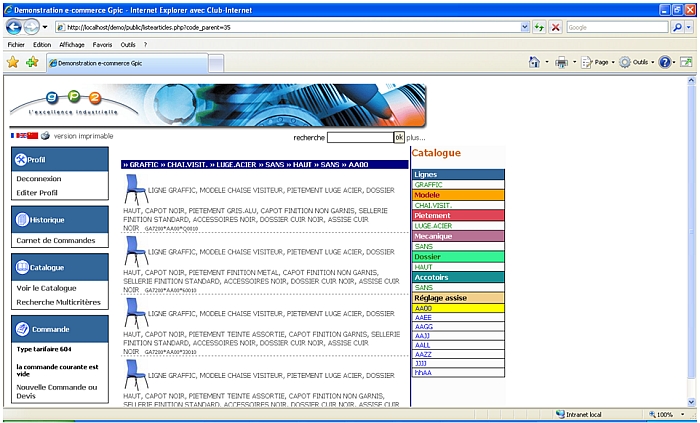Open the Affichage menu

coord(71,45)
